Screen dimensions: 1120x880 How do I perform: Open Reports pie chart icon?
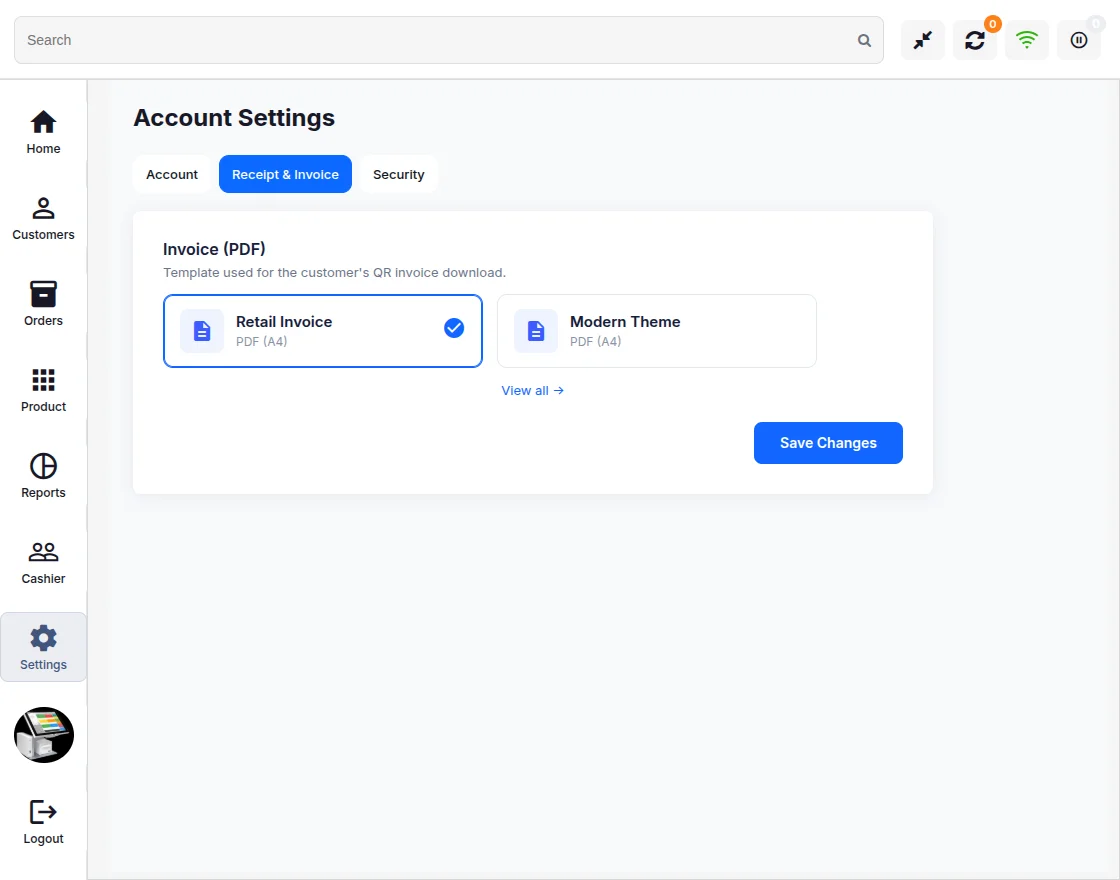point(43,466)
